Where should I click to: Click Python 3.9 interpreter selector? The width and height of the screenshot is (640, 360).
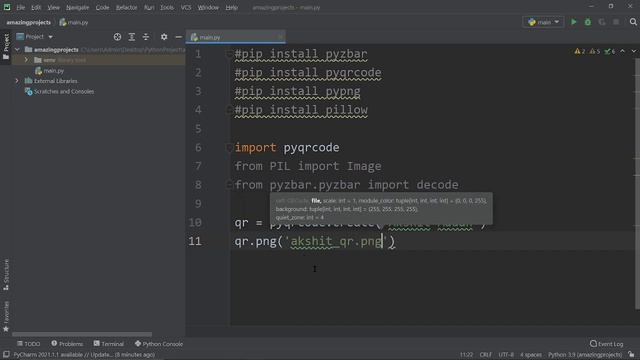tap(585, 355)
